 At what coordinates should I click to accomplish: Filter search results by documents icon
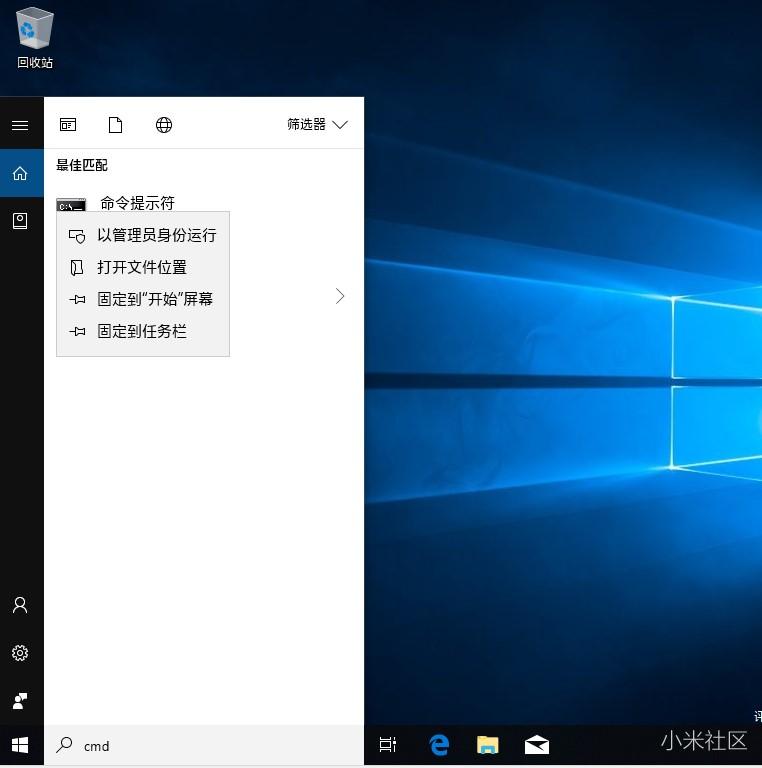click(116, 125)
